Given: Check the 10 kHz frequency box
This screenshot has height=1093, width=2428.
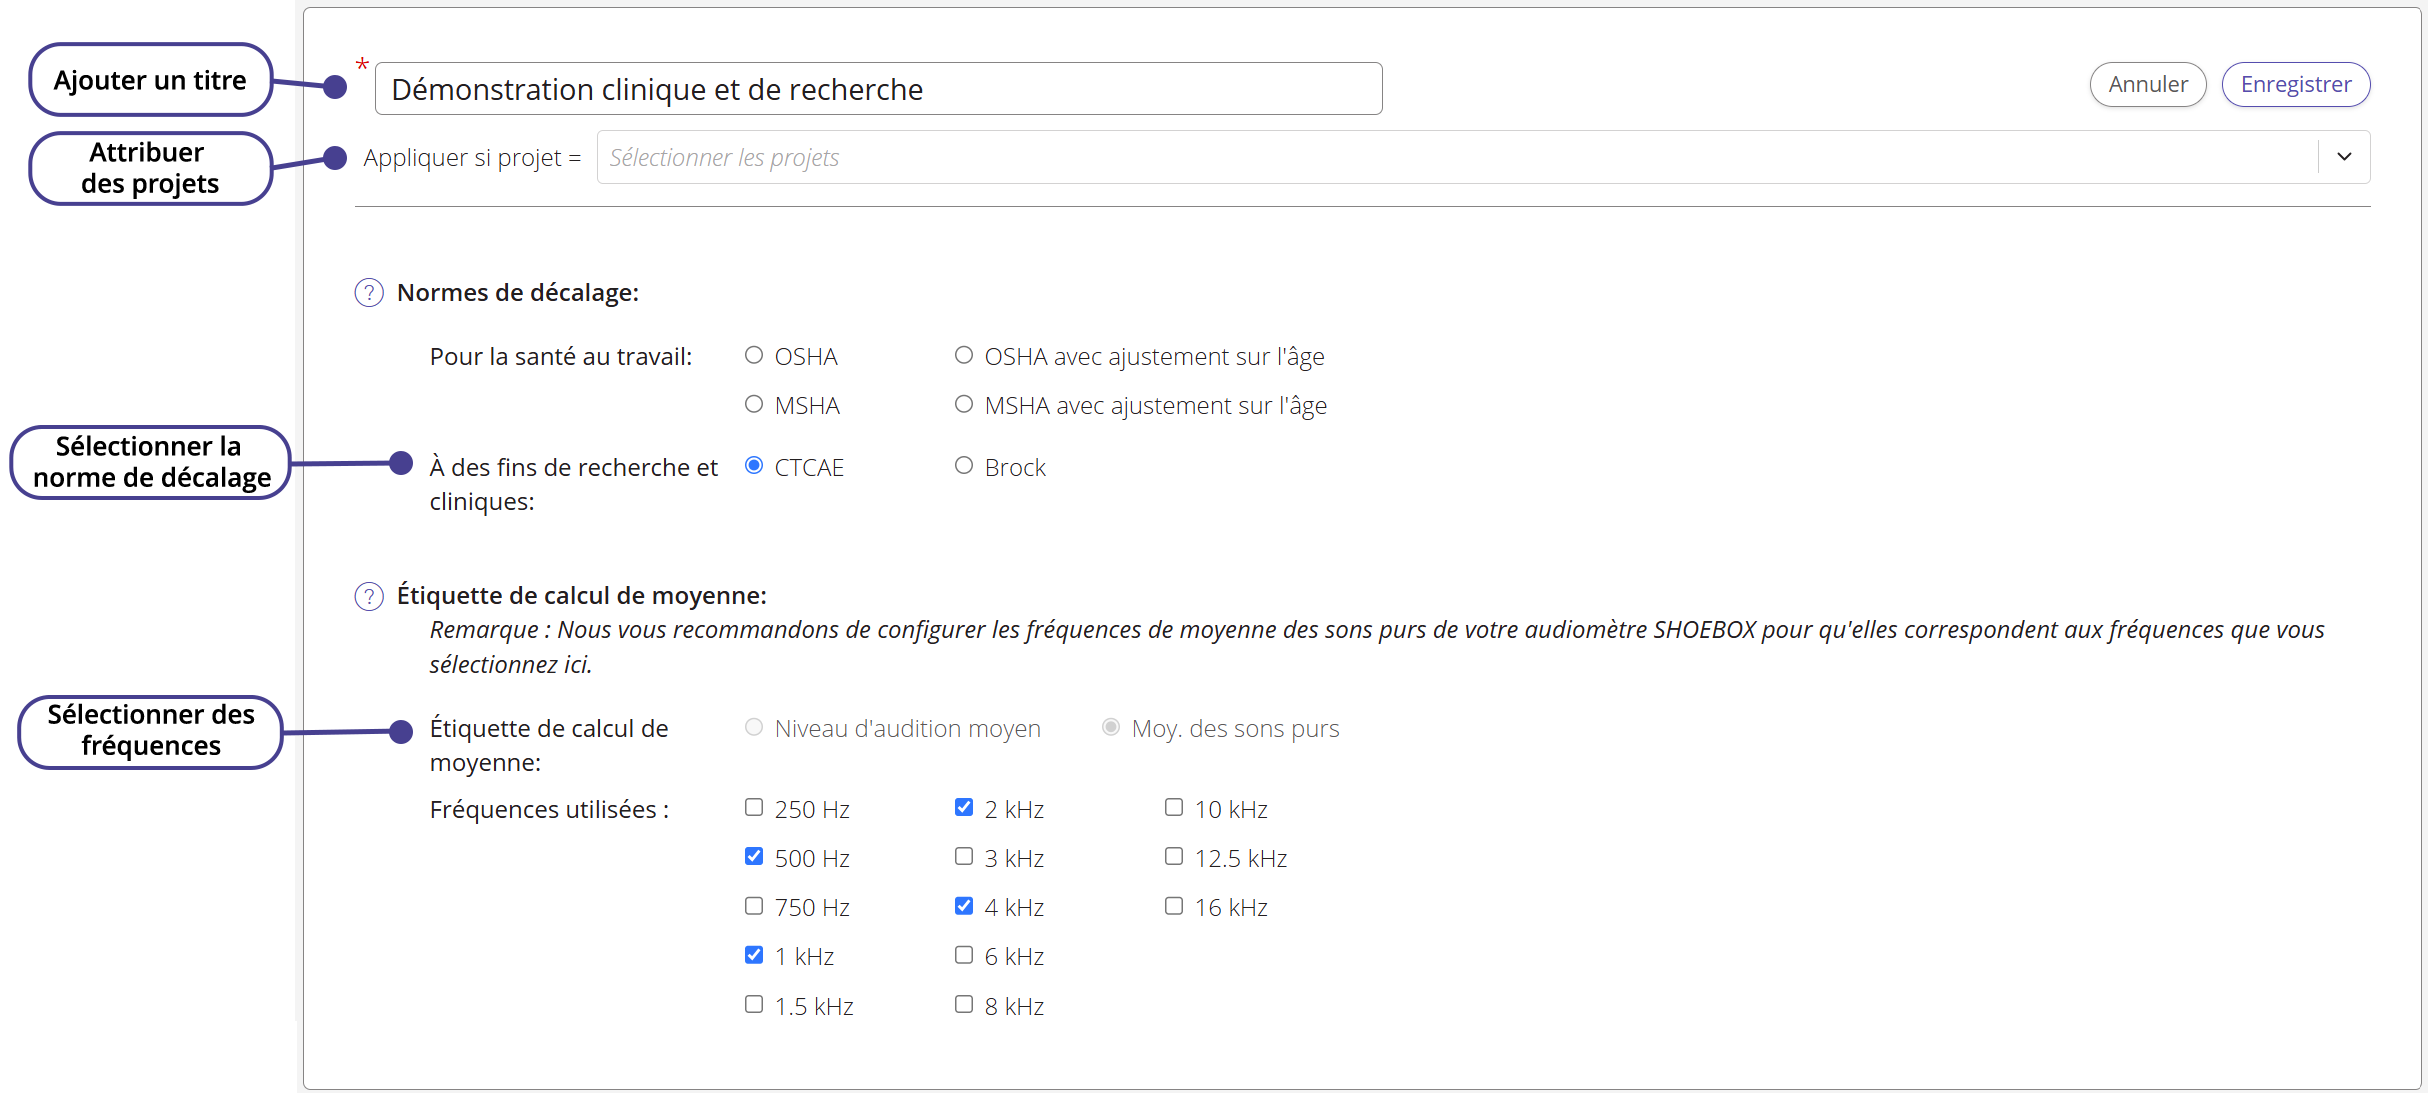Looking at the screenshot, I should pyautogui.click(x=1174, y=807).
